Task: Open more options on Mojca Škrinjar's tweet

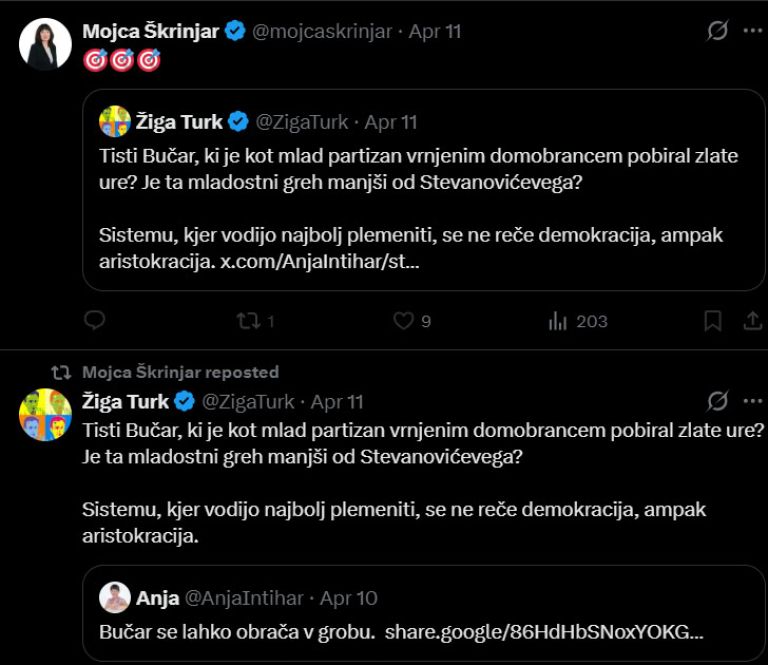Action: [x=753, y=31]
